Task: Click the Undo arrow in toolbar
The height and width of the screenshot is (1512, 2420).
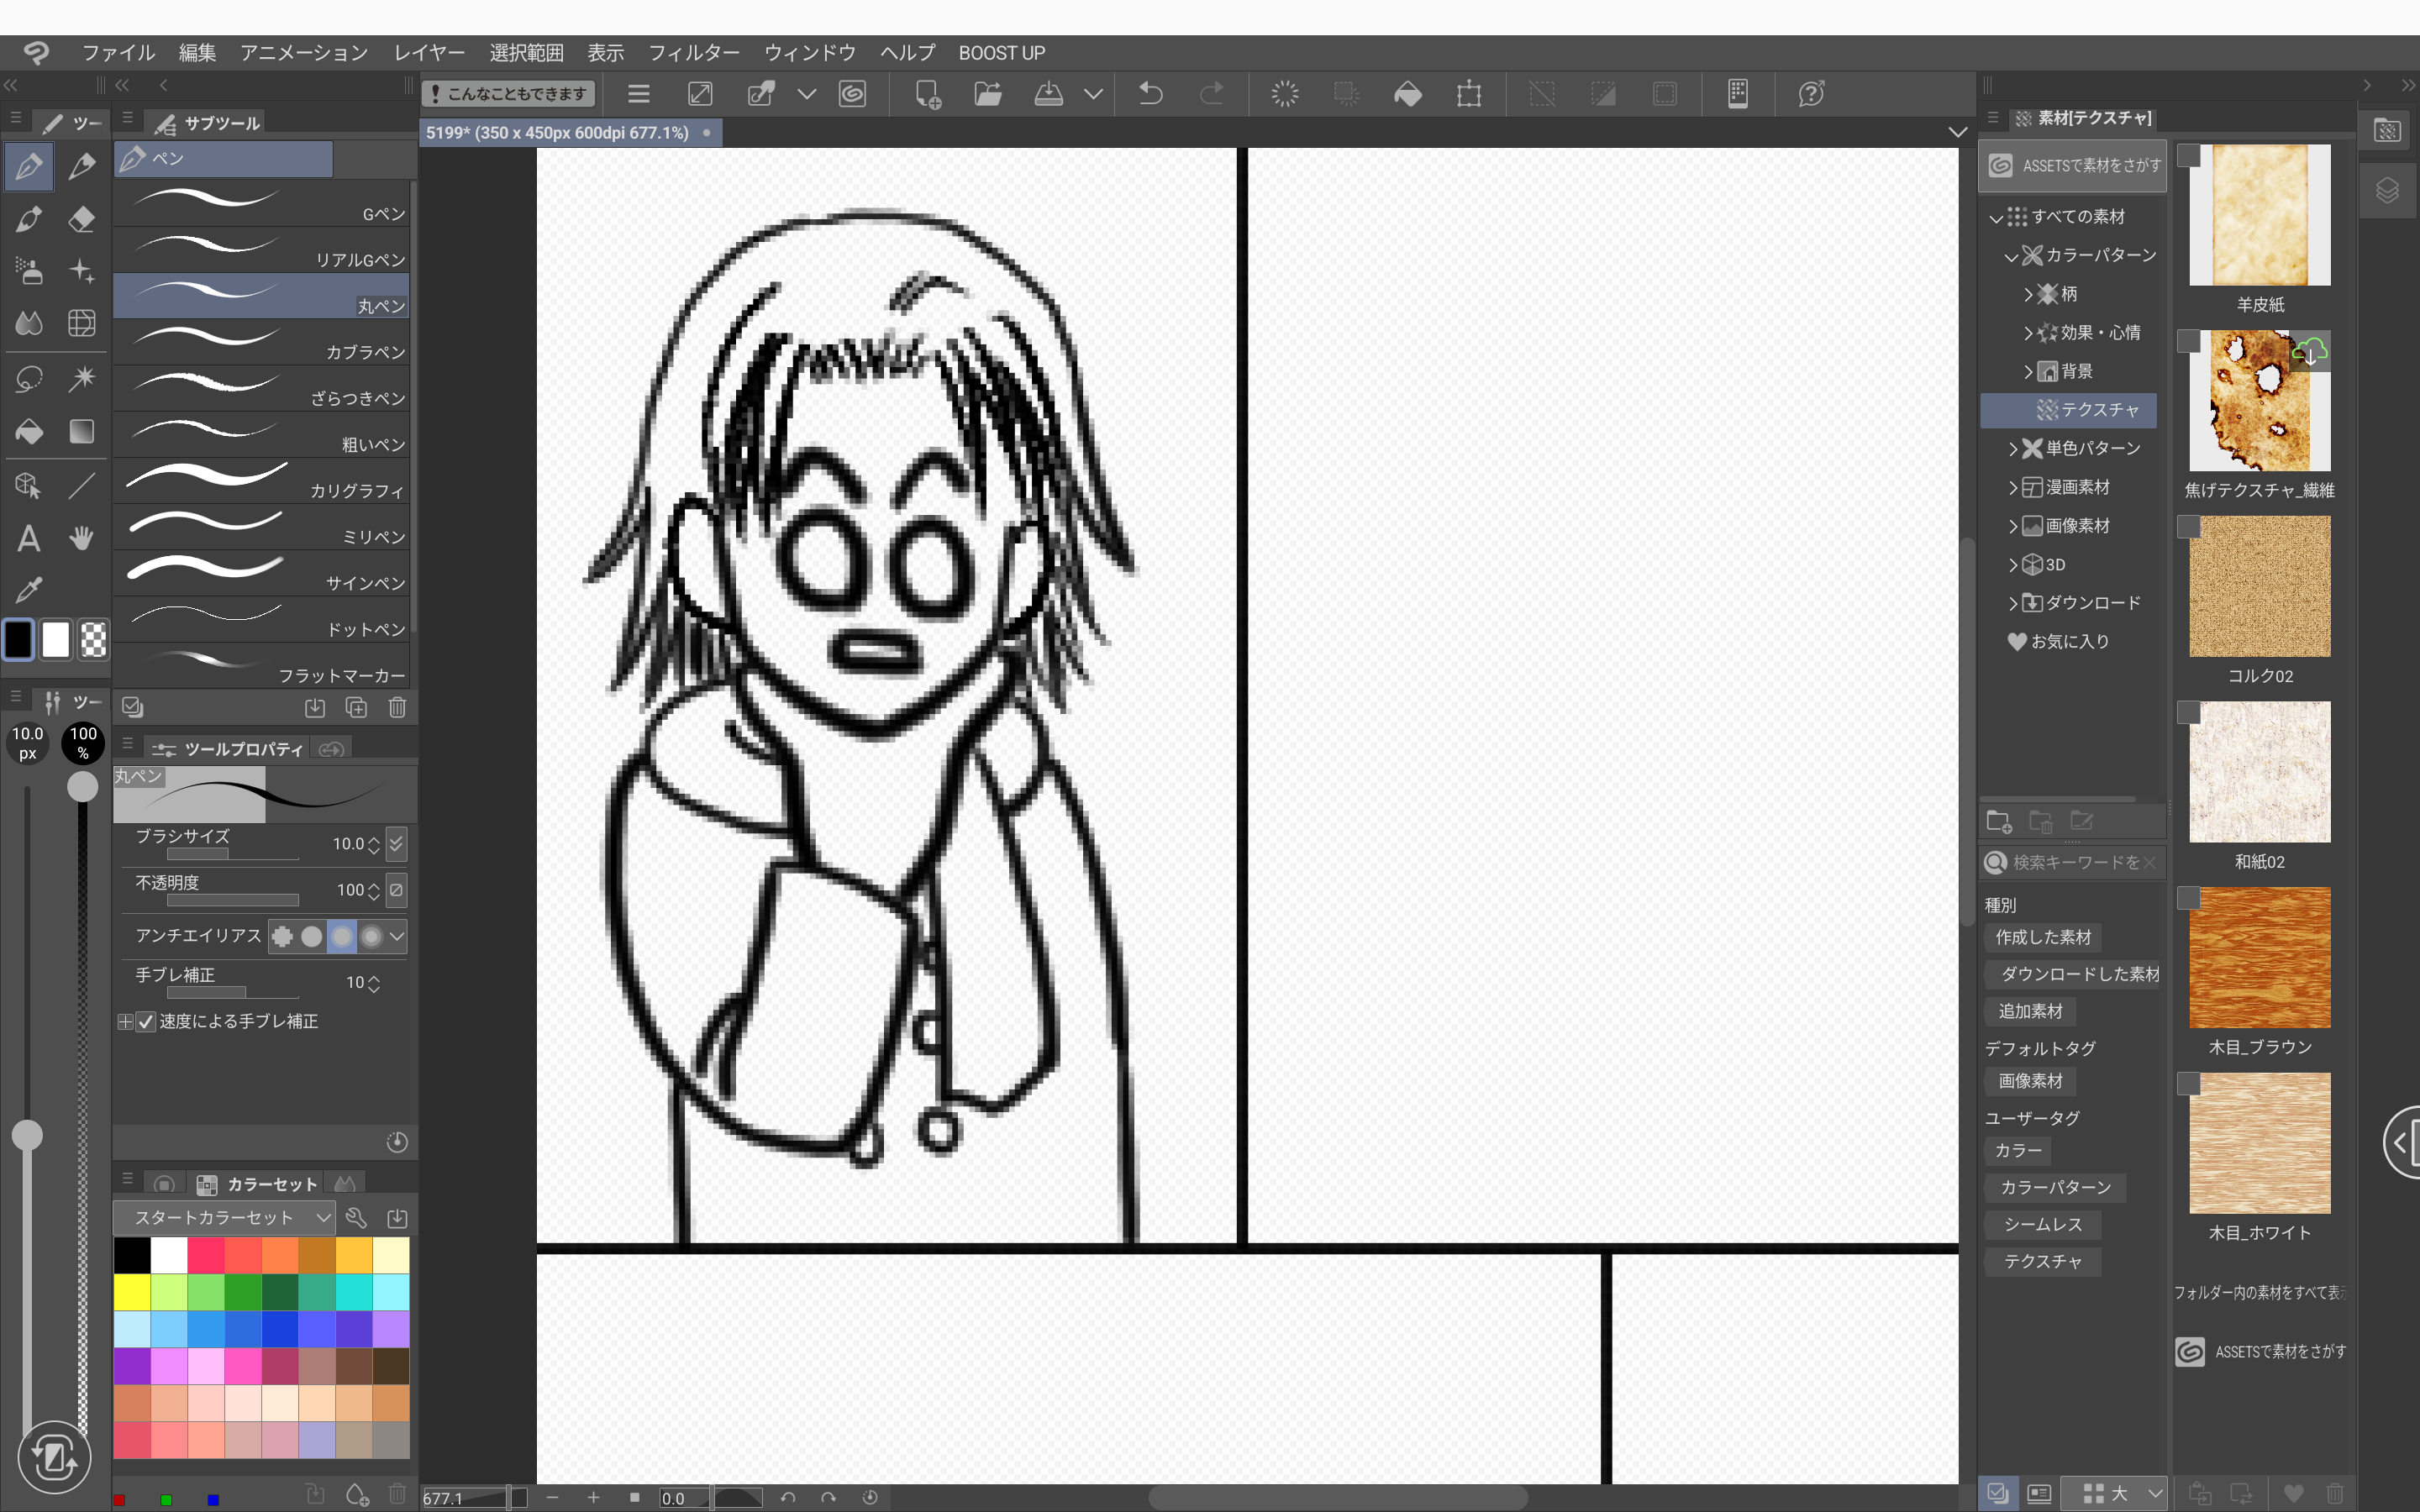Action: point(1150,94)
